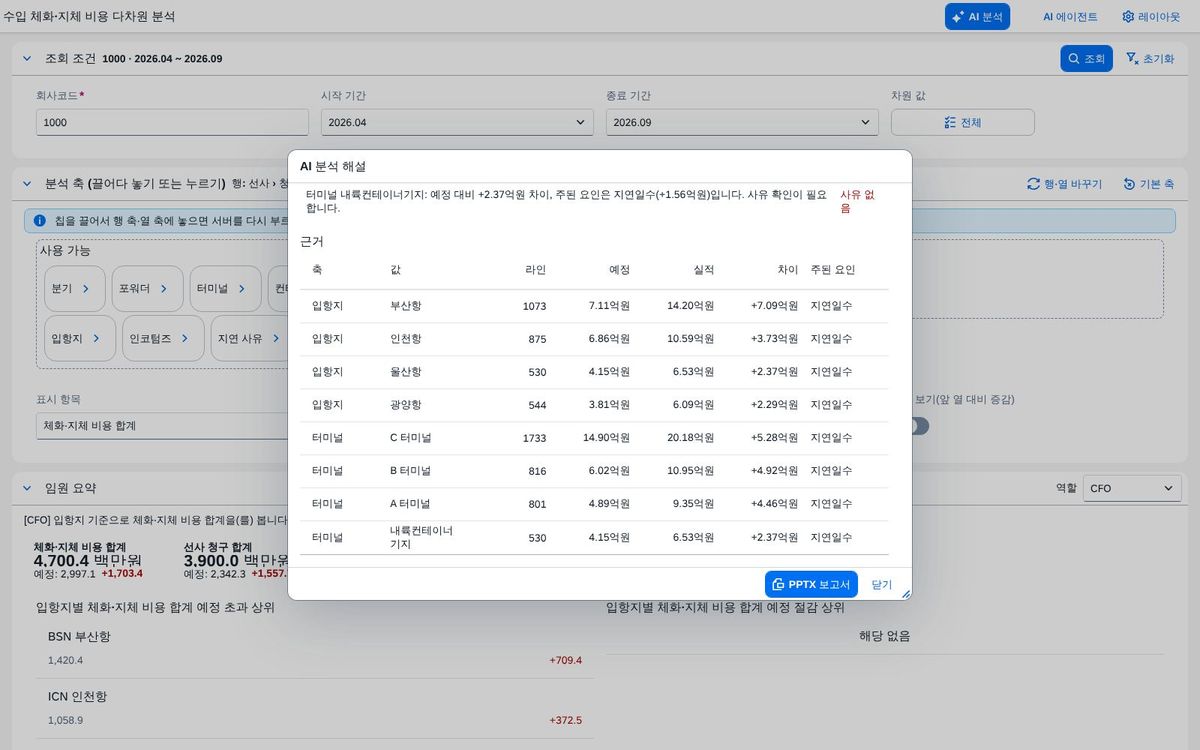The image size is (1200, 750).
Task: Click the PPTX 보고서 button
Action: coord(811,584)
